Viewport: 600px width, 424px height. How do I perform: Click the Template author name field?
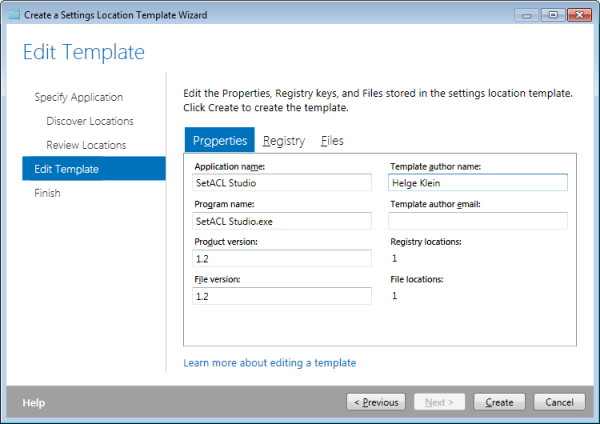[478, 183]
